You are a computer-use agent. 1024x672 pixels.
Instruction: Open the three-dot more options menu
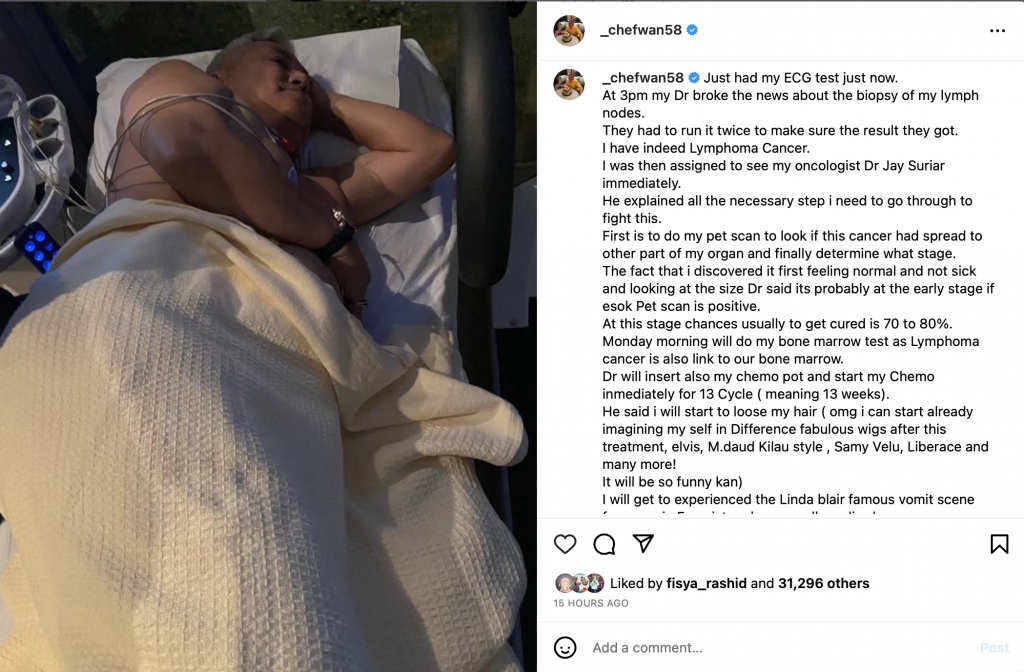click(997, 31)
